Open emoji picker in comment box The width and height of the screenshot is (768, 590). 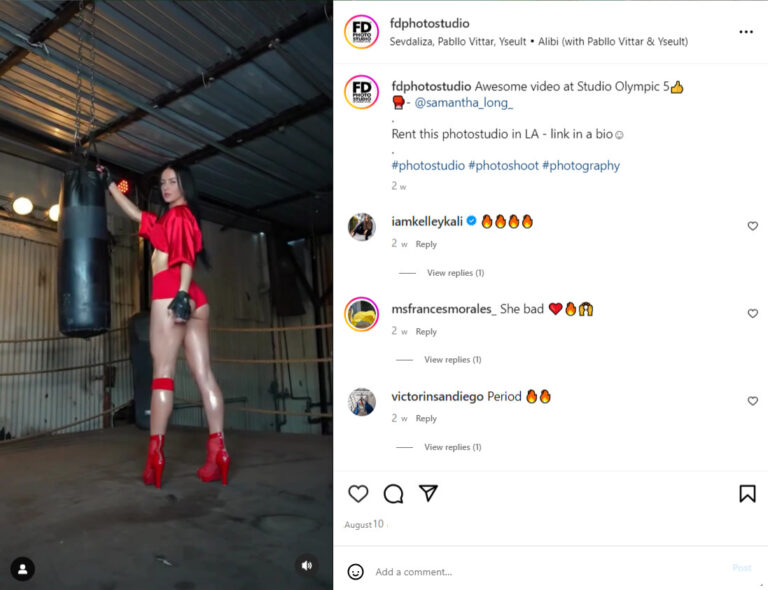pos(356,571)
